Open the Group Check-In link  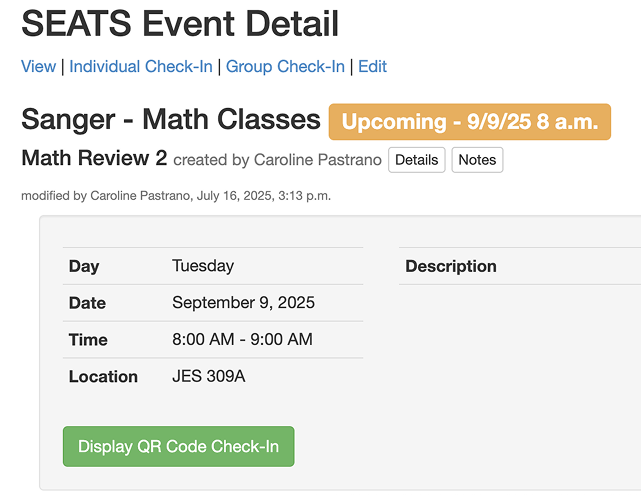285,67
